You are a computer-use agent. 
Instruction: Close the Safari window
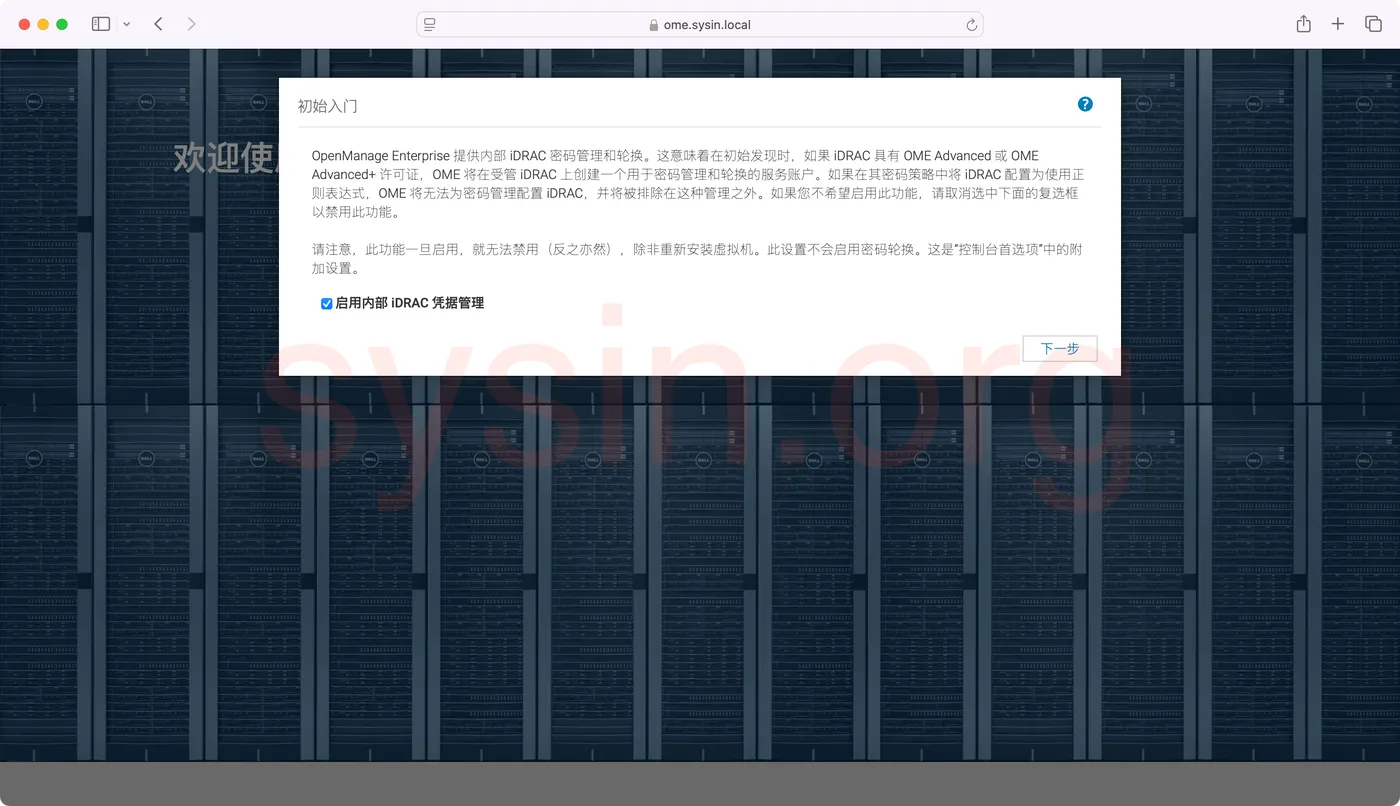pyautogui.click(x=25, y=24)
